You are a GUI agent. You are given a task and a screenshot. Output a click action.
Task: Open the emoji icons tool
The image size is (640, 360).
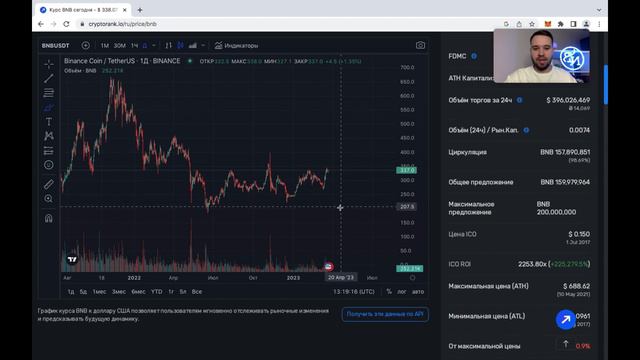(49, 165)
